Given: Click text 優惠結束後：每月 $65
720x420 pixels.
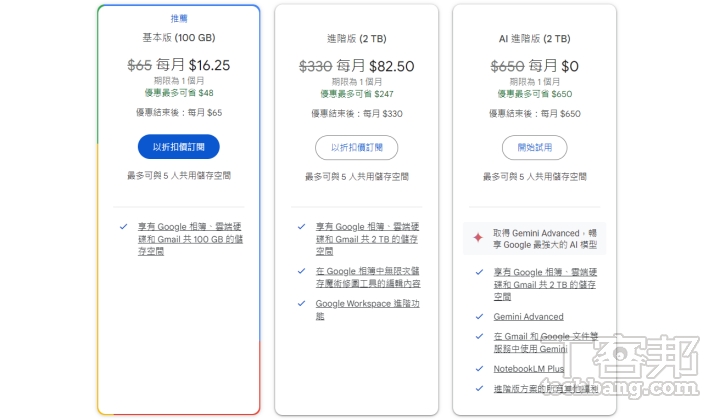Looking at the screenshot, I should (179, 112).
